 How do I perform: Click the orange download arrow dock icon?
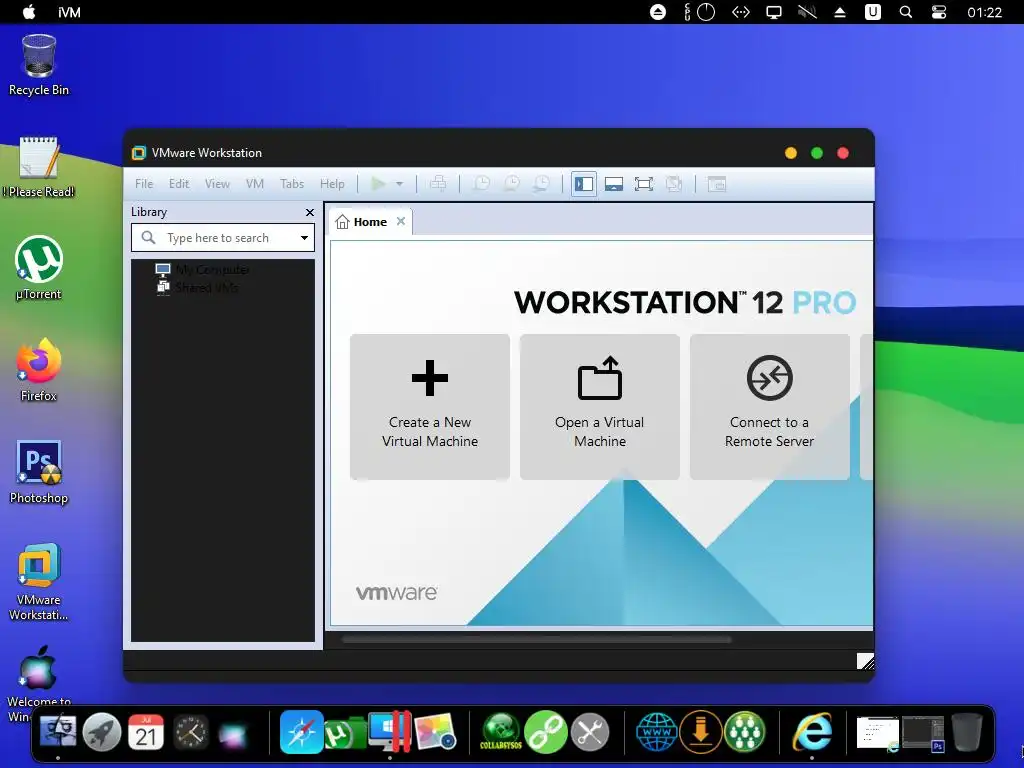pos(701,732)
